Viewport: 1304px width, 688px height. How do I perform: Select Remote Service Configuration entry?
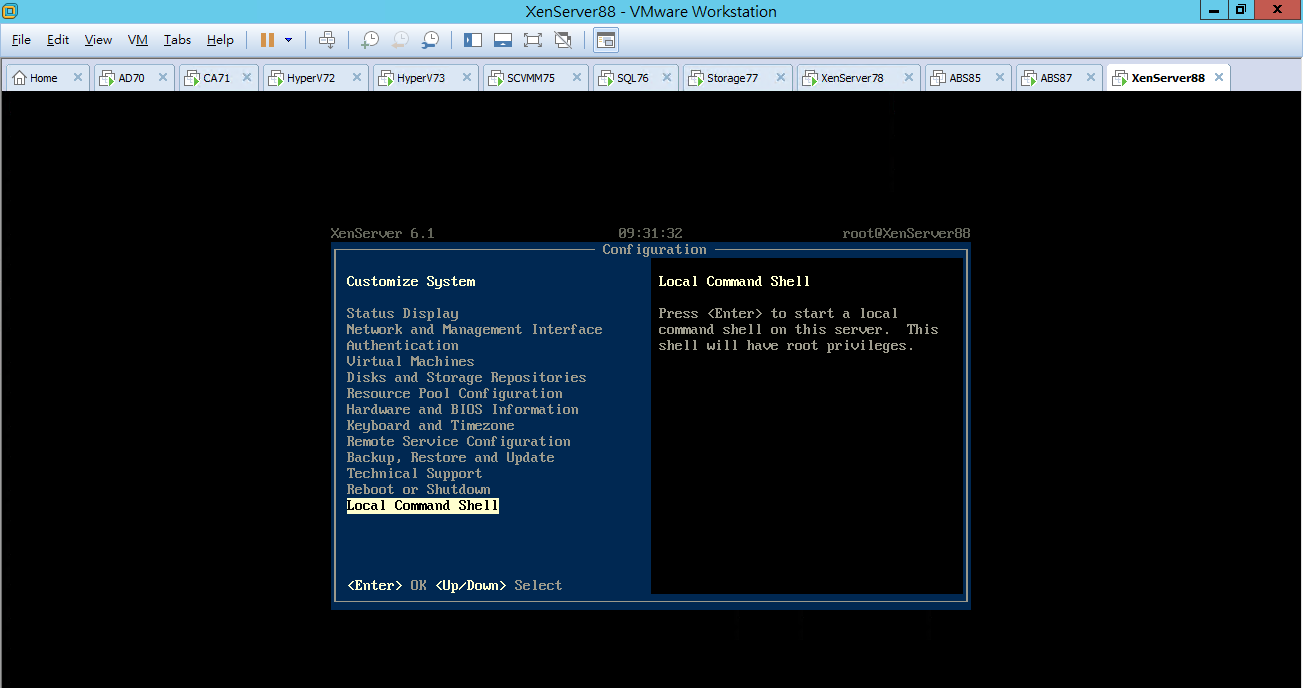pos(458,441)
